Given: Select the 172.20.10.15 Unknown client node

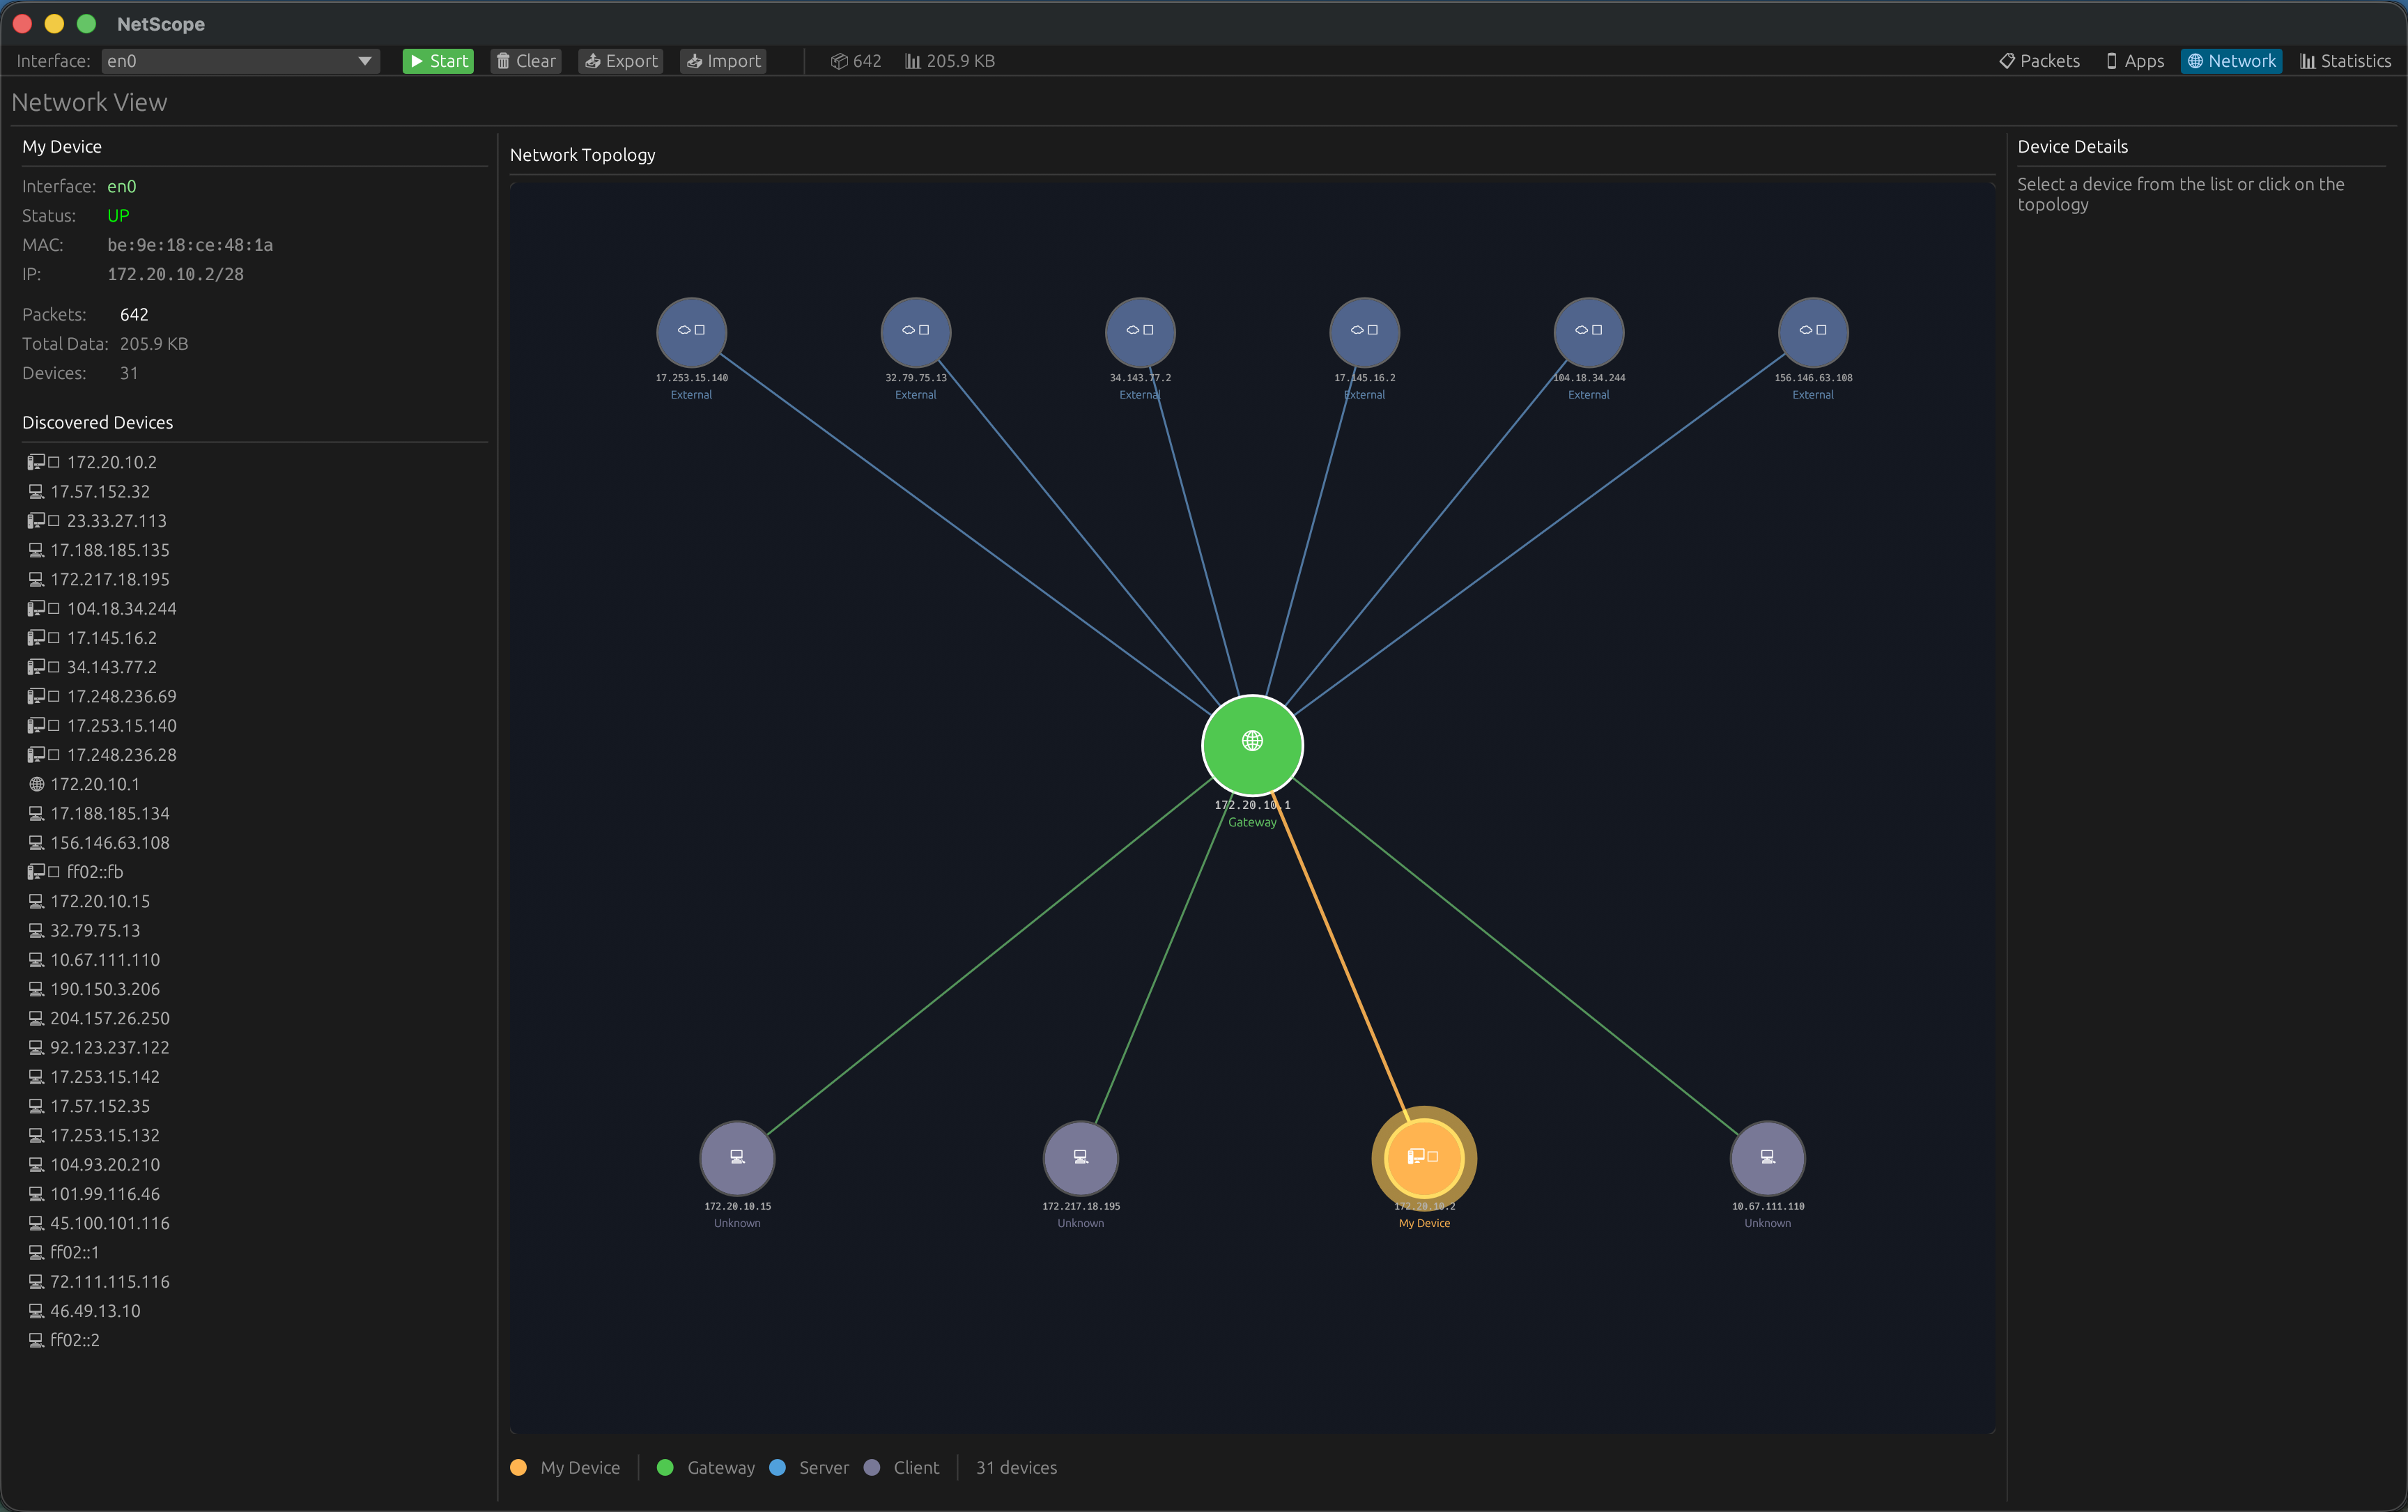Looking at the screenshot, I should pyautogui.click(x=737, y=1157).
